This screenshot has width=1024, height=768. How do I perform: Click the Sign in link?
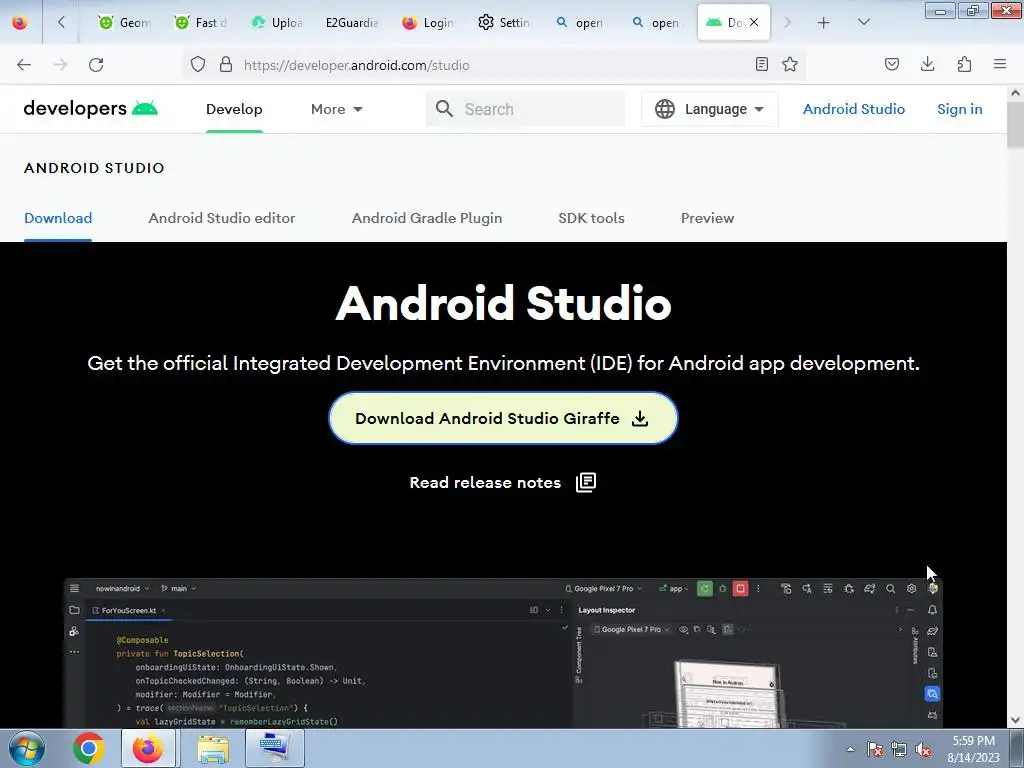959,109
